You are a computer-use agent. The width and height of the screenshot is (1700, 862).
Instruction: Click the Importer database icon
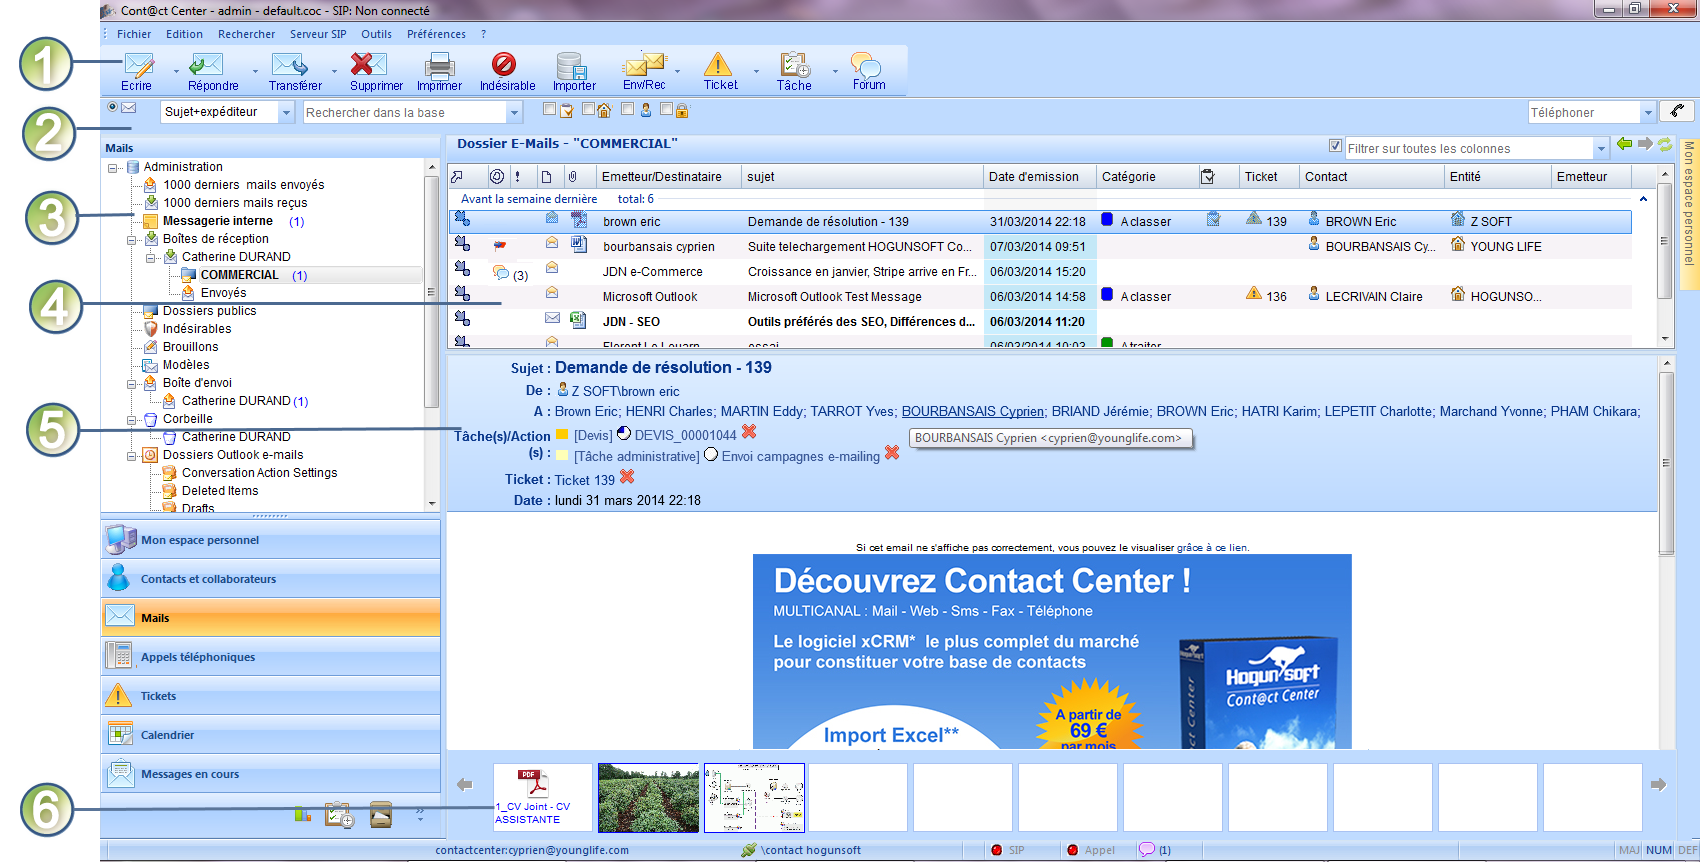(x=572, y=66)
